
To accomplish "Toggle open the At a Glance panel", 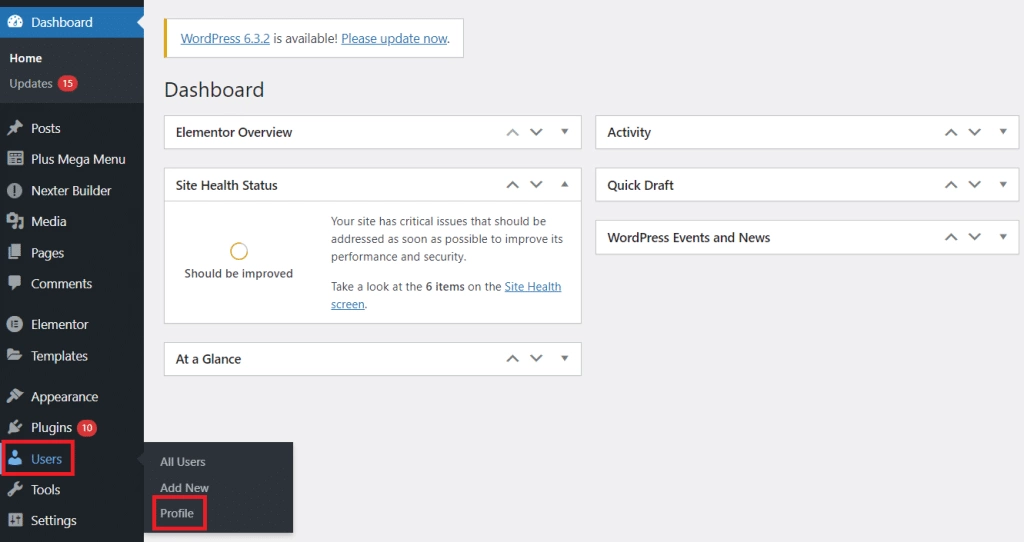I will tap(564, 359).
